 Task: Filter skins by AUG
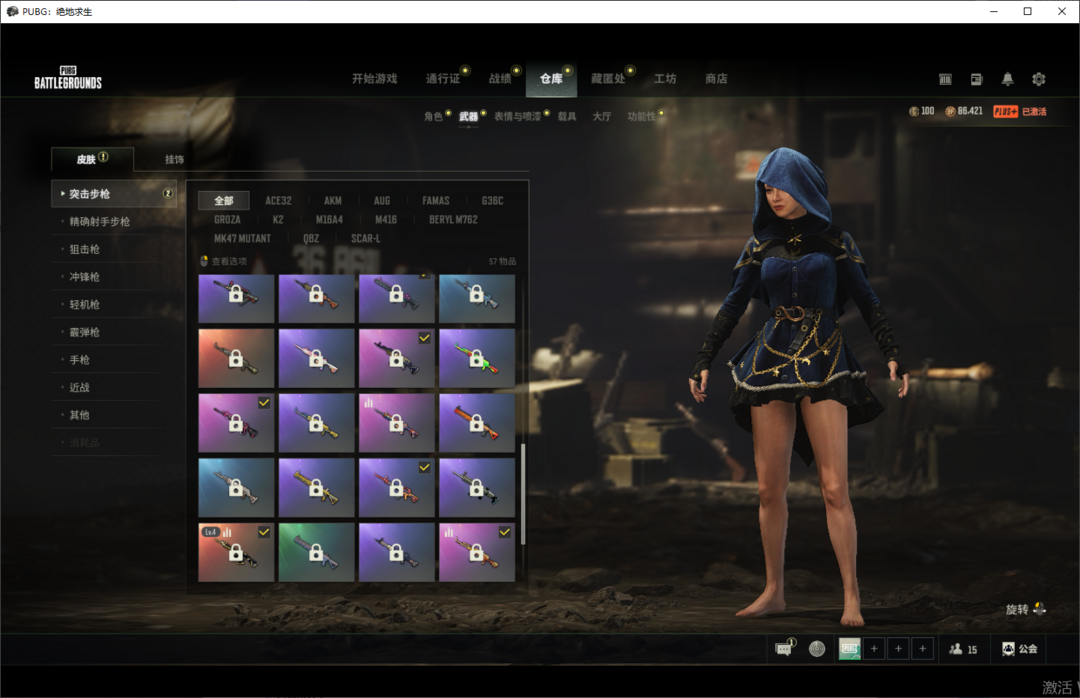pyautogui.click(x=382, y=201)
